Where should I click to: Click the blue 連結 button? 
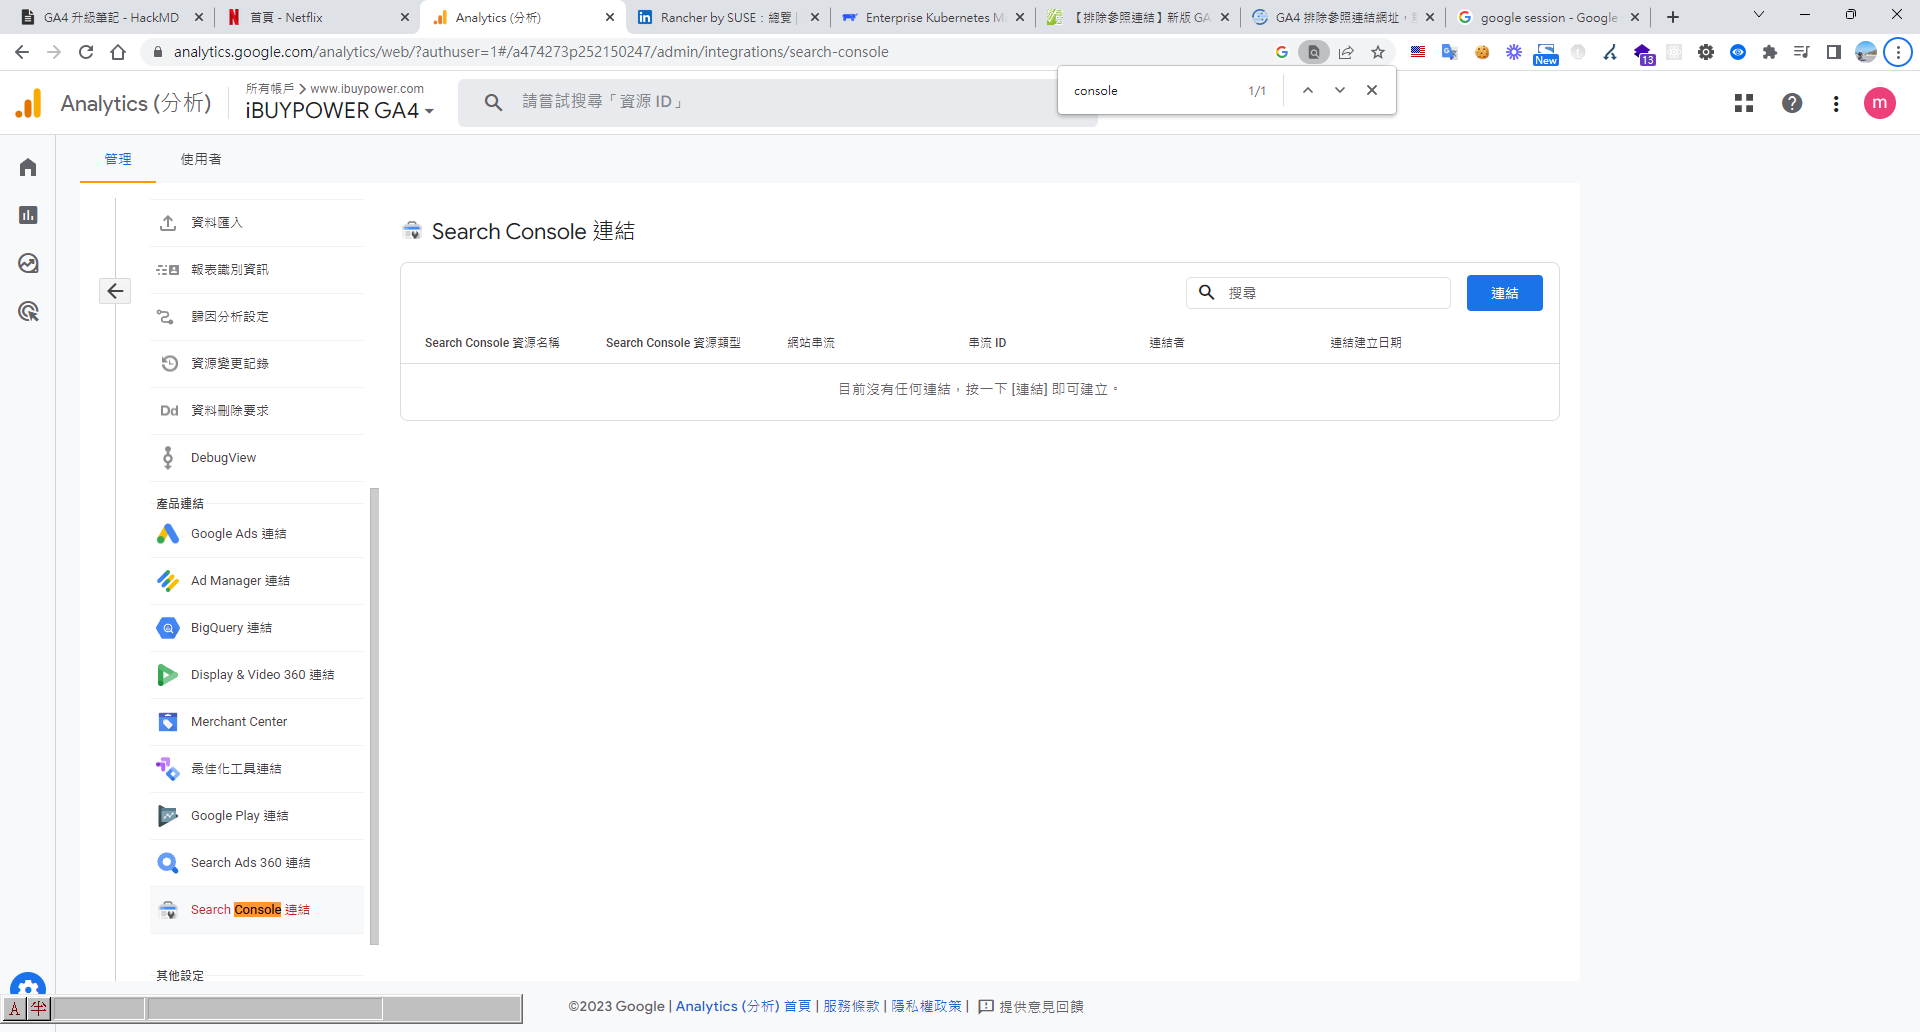[x=1504, y=293]
